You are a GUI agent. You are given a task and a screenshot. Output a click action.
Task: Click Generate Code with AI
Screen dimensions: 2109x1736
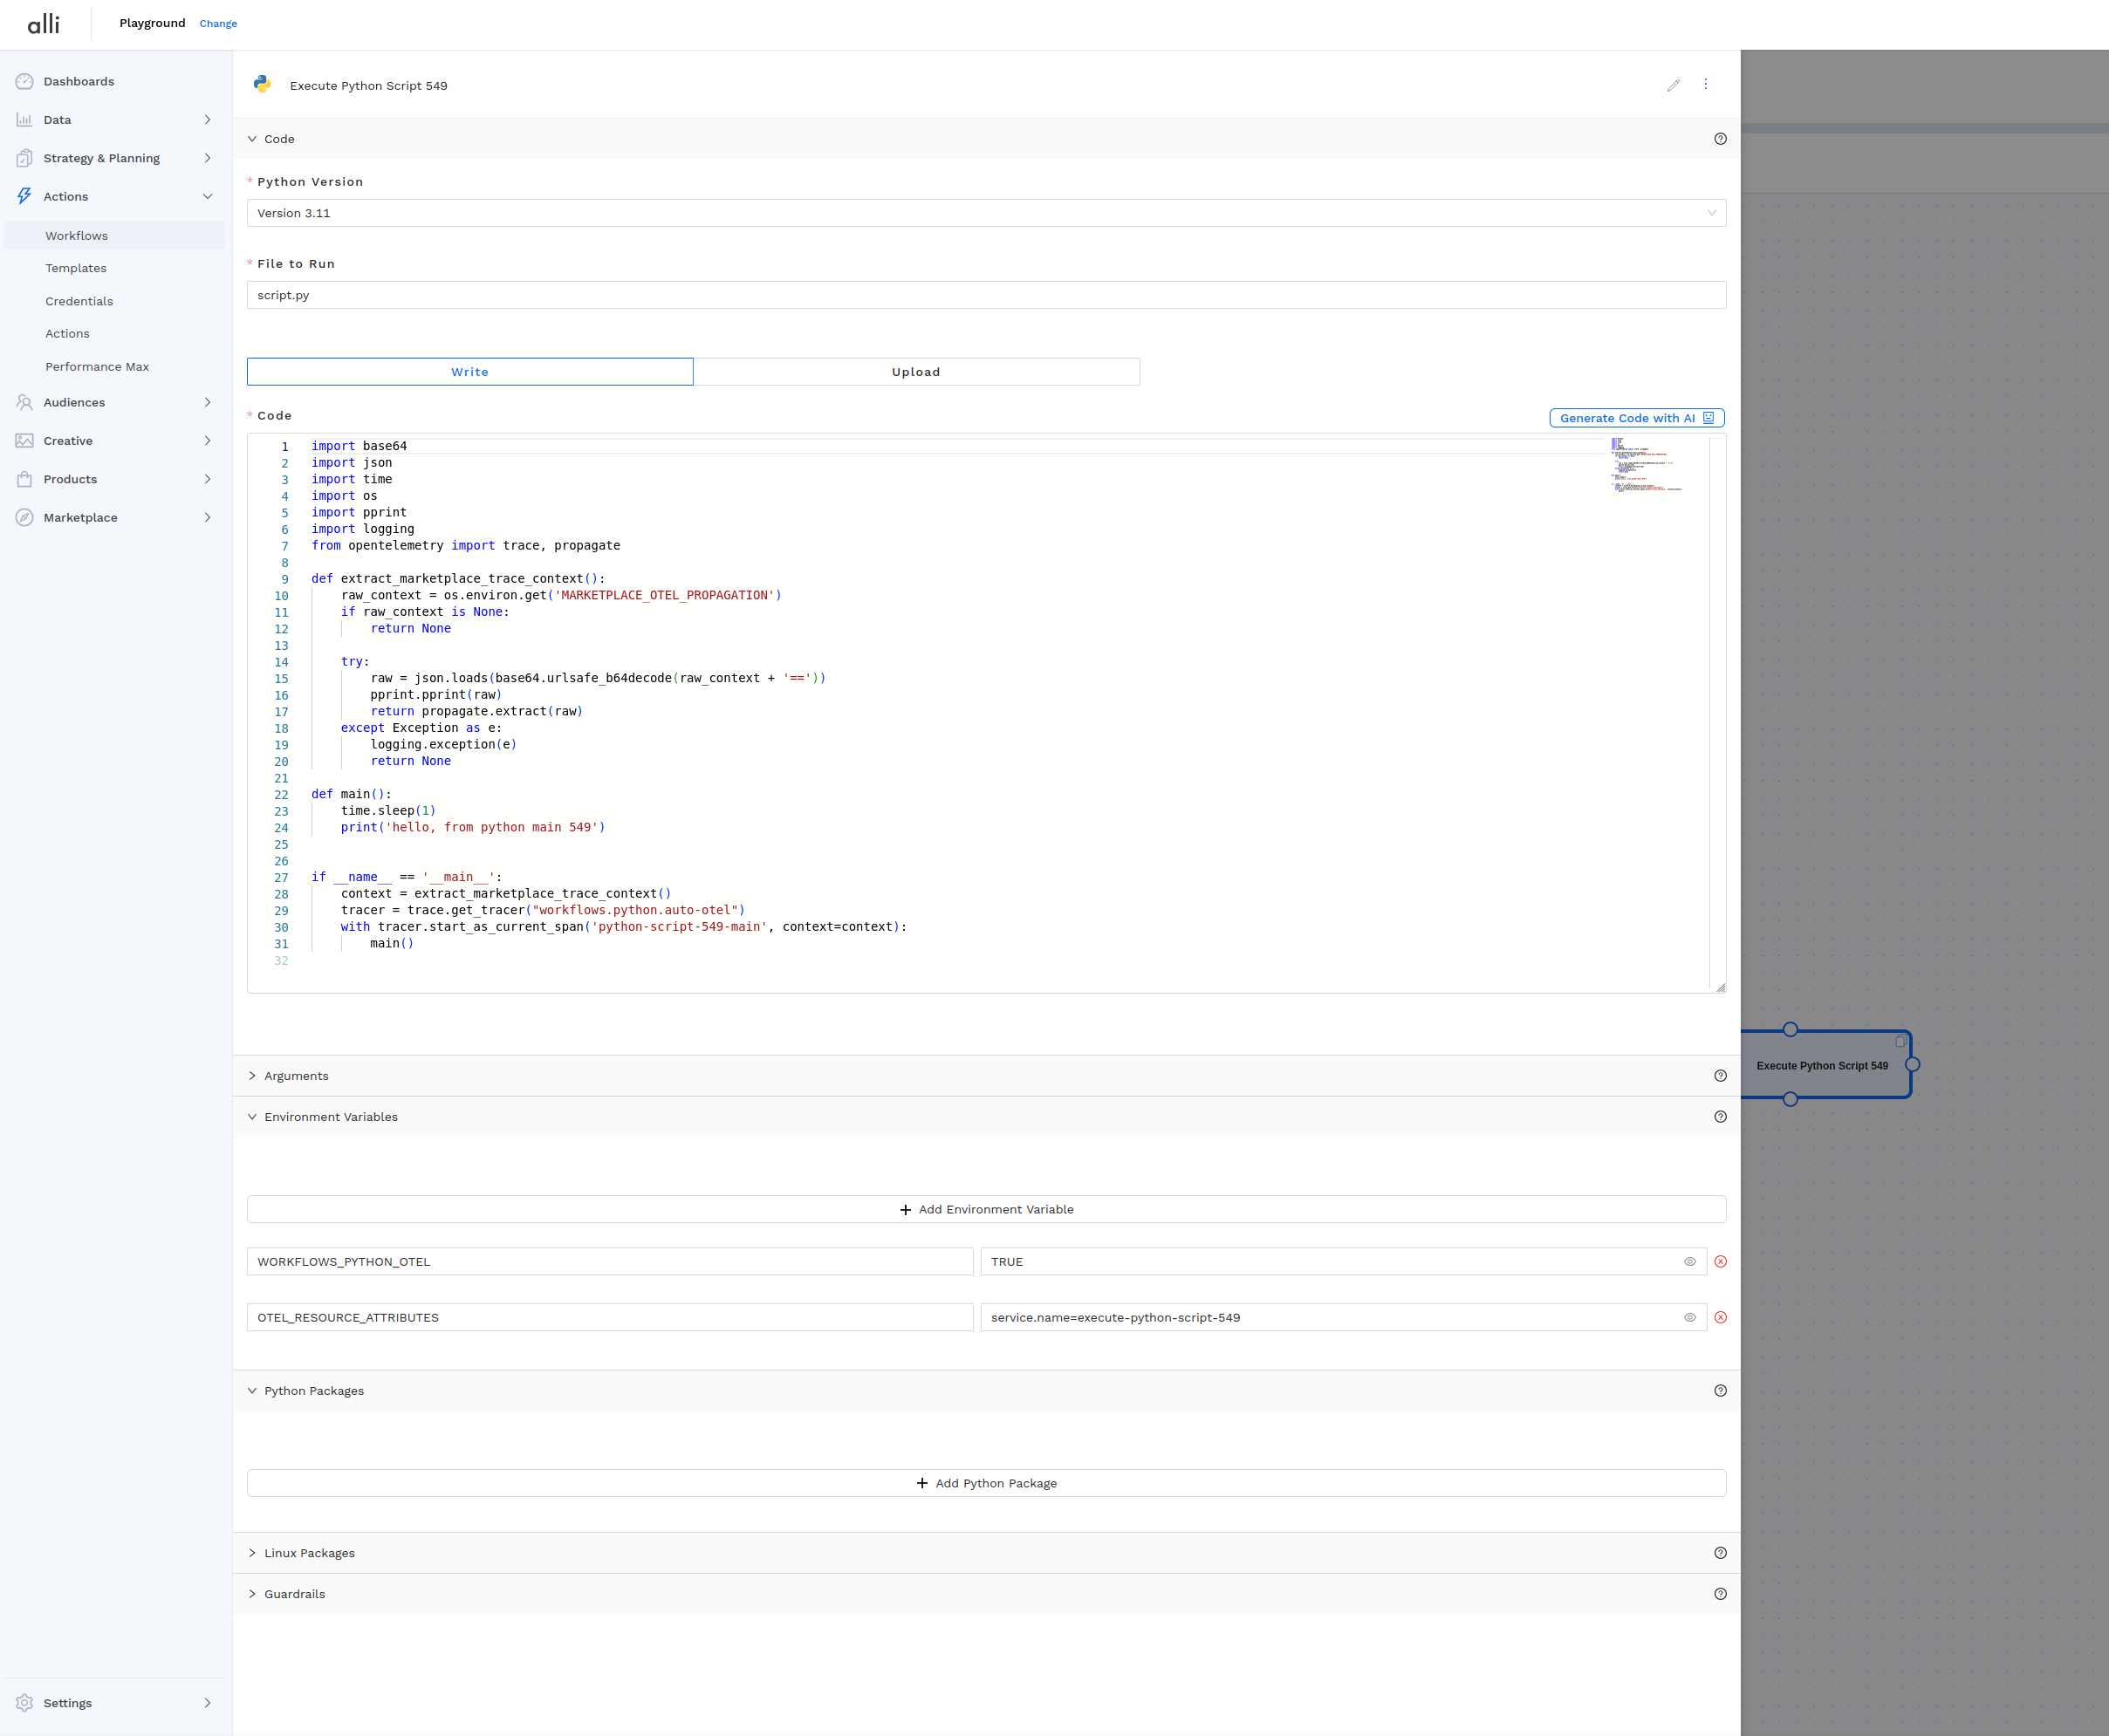coord(1636,418)
